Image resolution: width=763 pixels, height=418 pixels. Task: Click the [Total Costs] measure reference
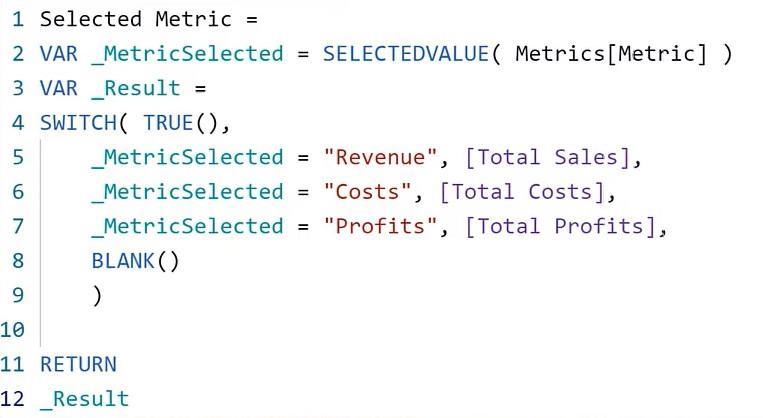(x=522, y=192)
